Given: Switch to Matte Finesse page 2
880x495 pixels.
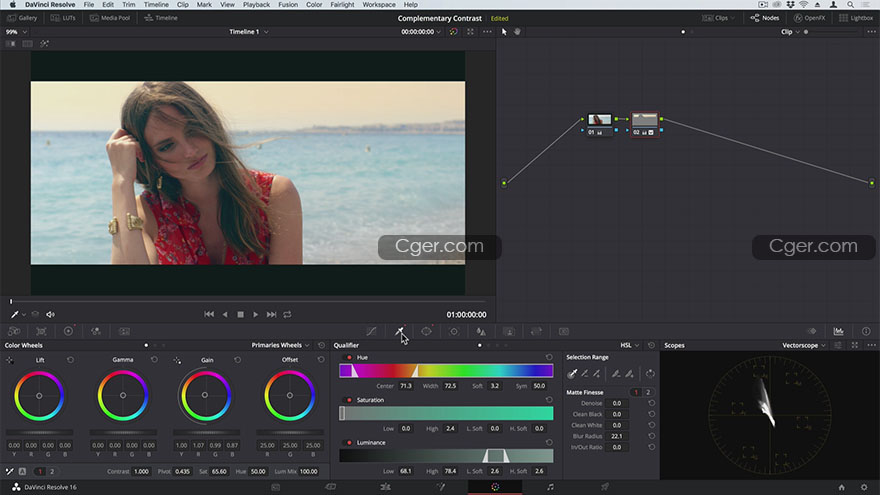Looking at the screenshot, I should tap(648, 392).
